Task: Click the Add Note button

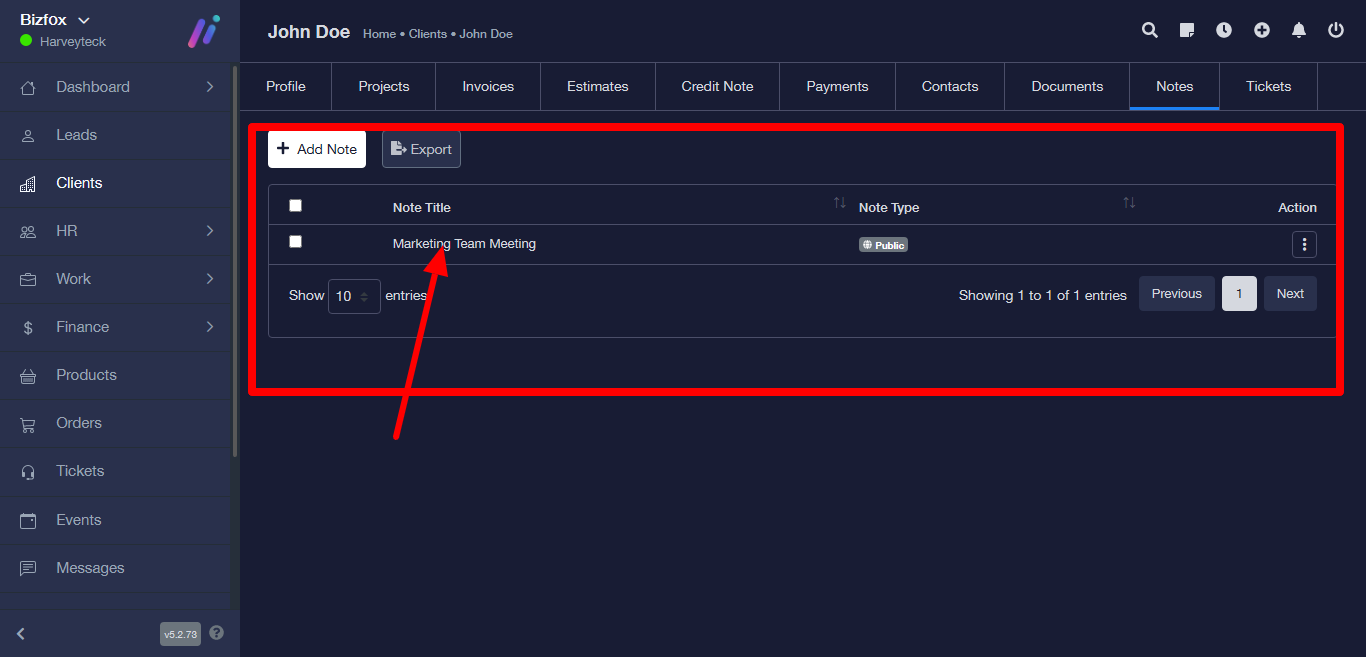Action: [x=317, y=149]
